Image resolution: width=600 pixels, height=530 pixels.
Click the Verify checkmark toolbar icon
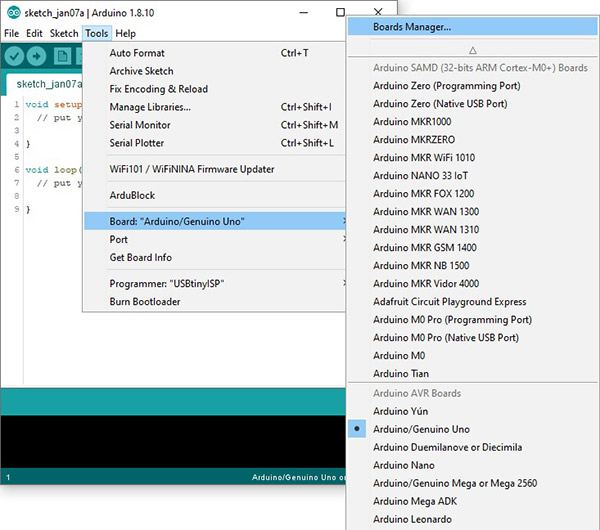click(x=14, y=56)
